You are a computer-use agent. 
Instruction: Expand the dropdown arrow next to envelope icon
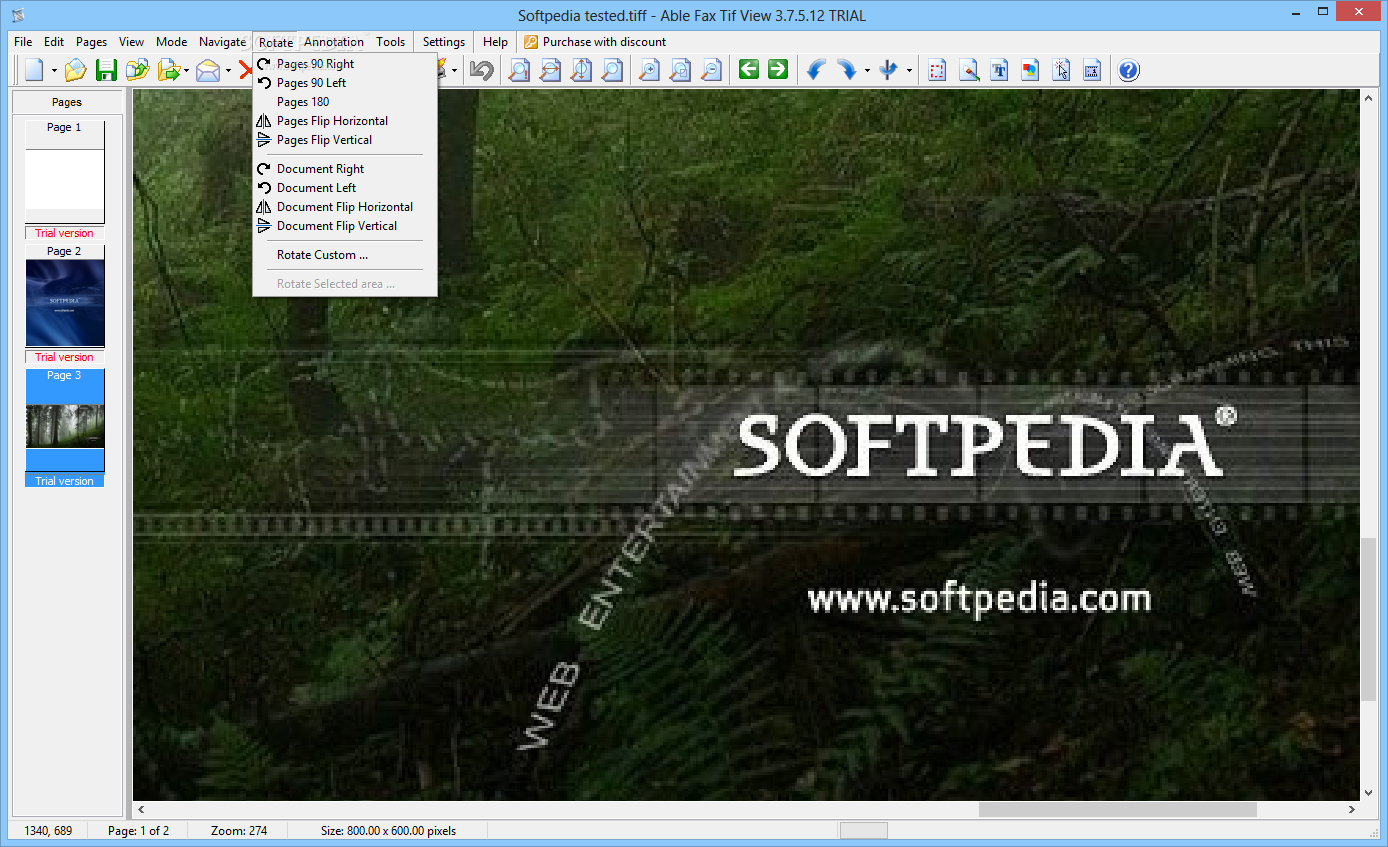coord(228,71)
